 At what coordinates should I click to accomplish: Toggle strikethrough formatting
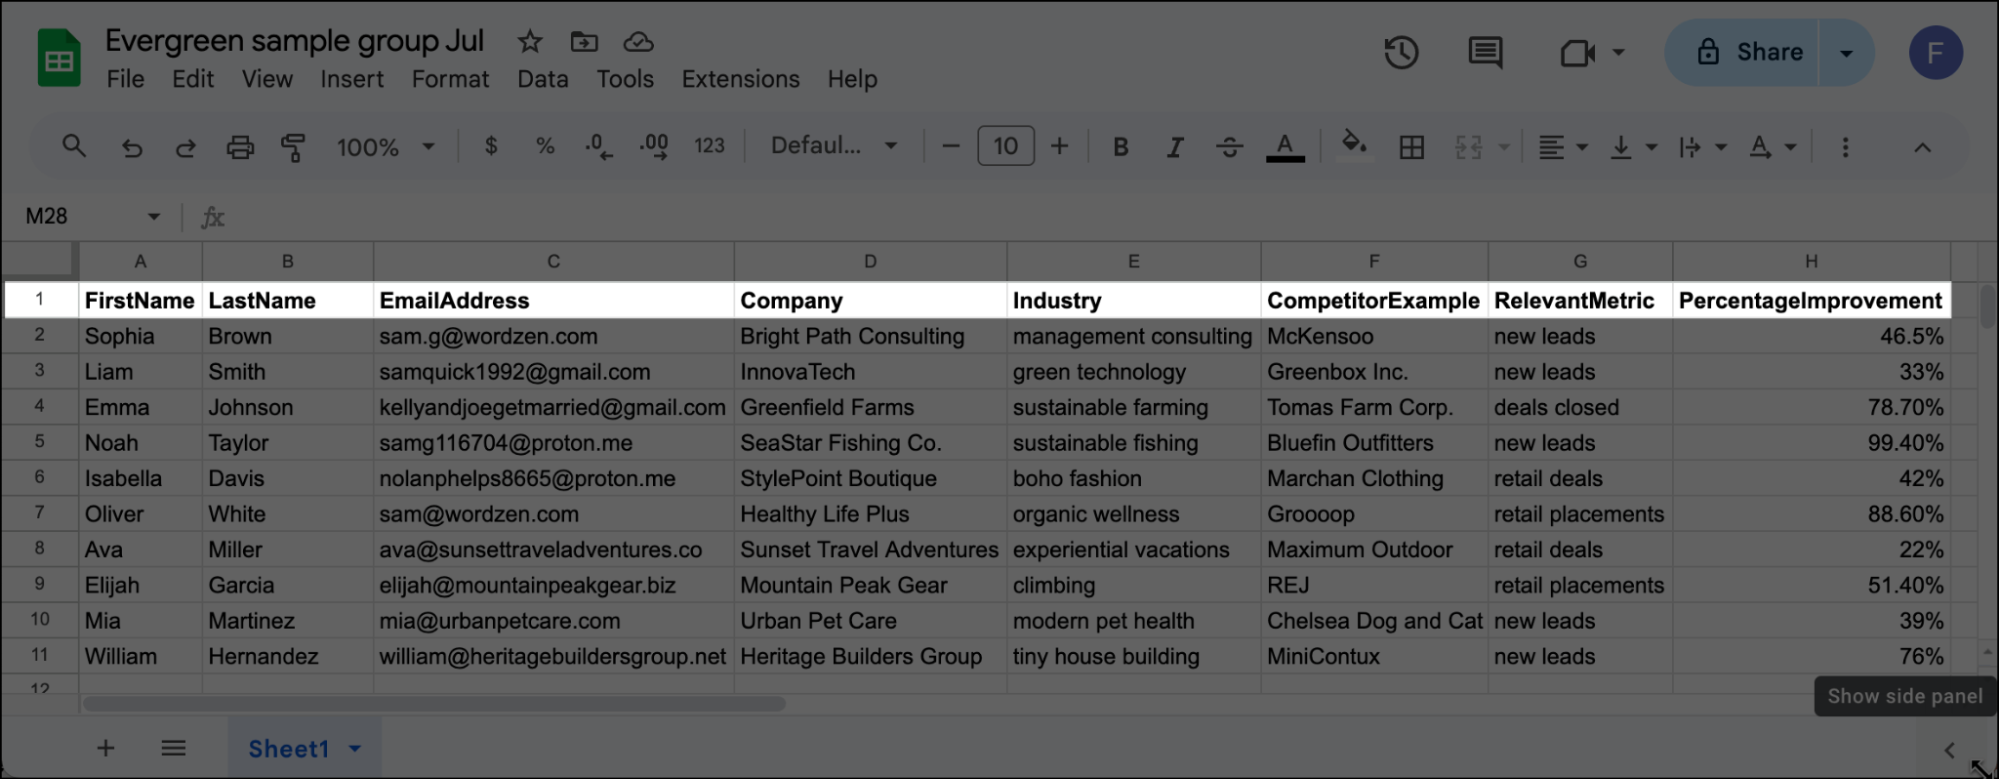click(x=1229, y=147)
